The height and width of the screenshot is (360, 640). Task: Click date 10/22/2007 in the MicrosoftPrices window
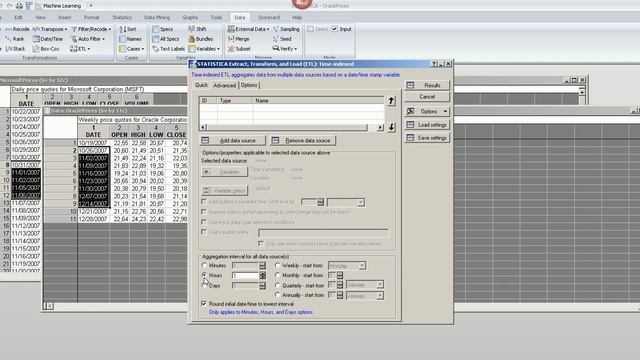coord(26,111)
